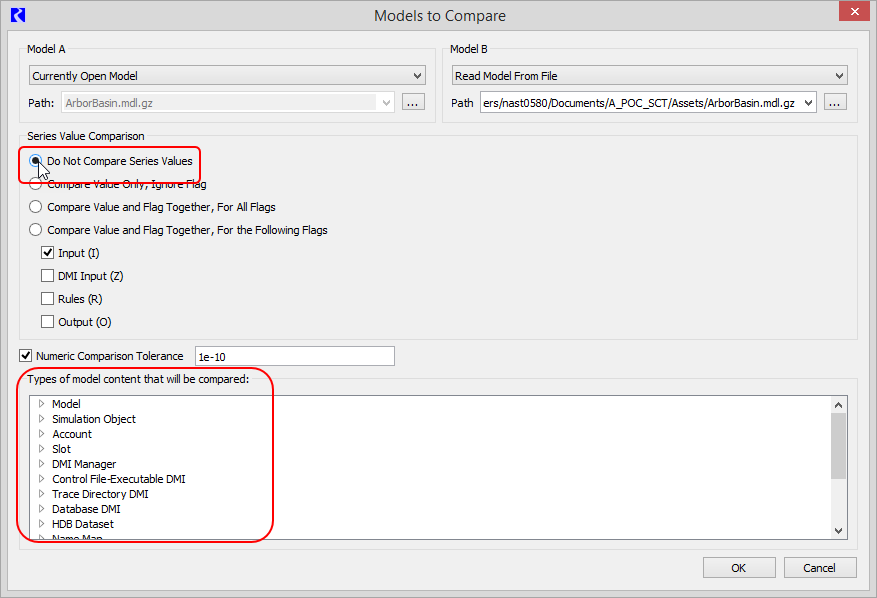
Task: Select the HDB Dataset tree item
Action: (83, 524)
